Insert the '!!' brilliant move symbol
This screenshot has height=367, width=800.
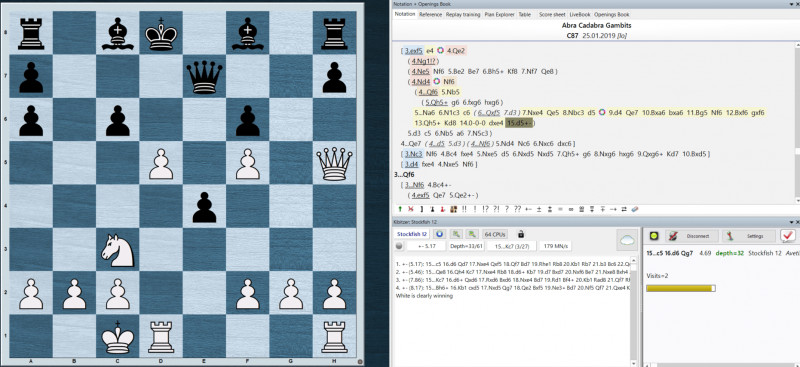click(464, 209)
